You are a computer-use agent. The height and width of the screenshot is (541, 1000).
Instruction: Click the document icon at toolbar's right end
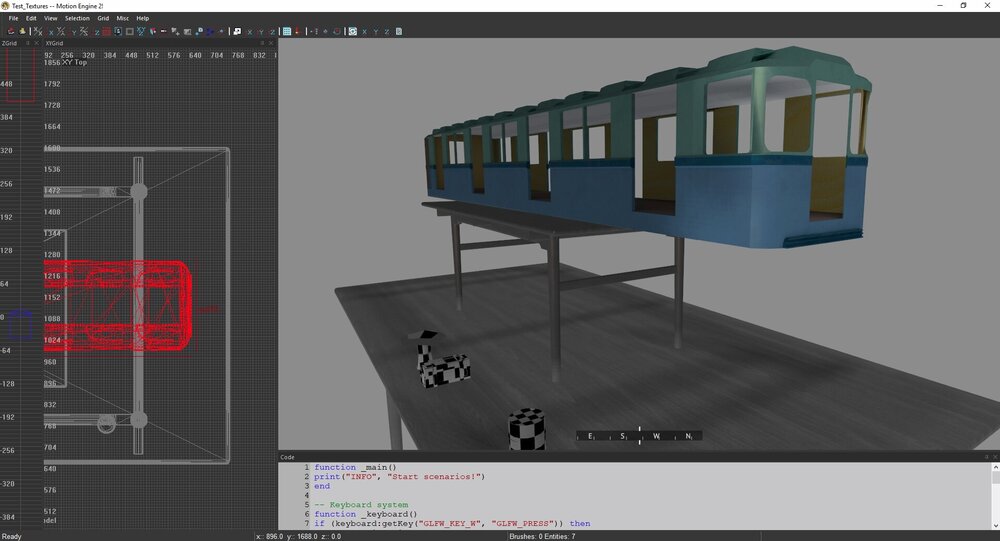(399, 31)
